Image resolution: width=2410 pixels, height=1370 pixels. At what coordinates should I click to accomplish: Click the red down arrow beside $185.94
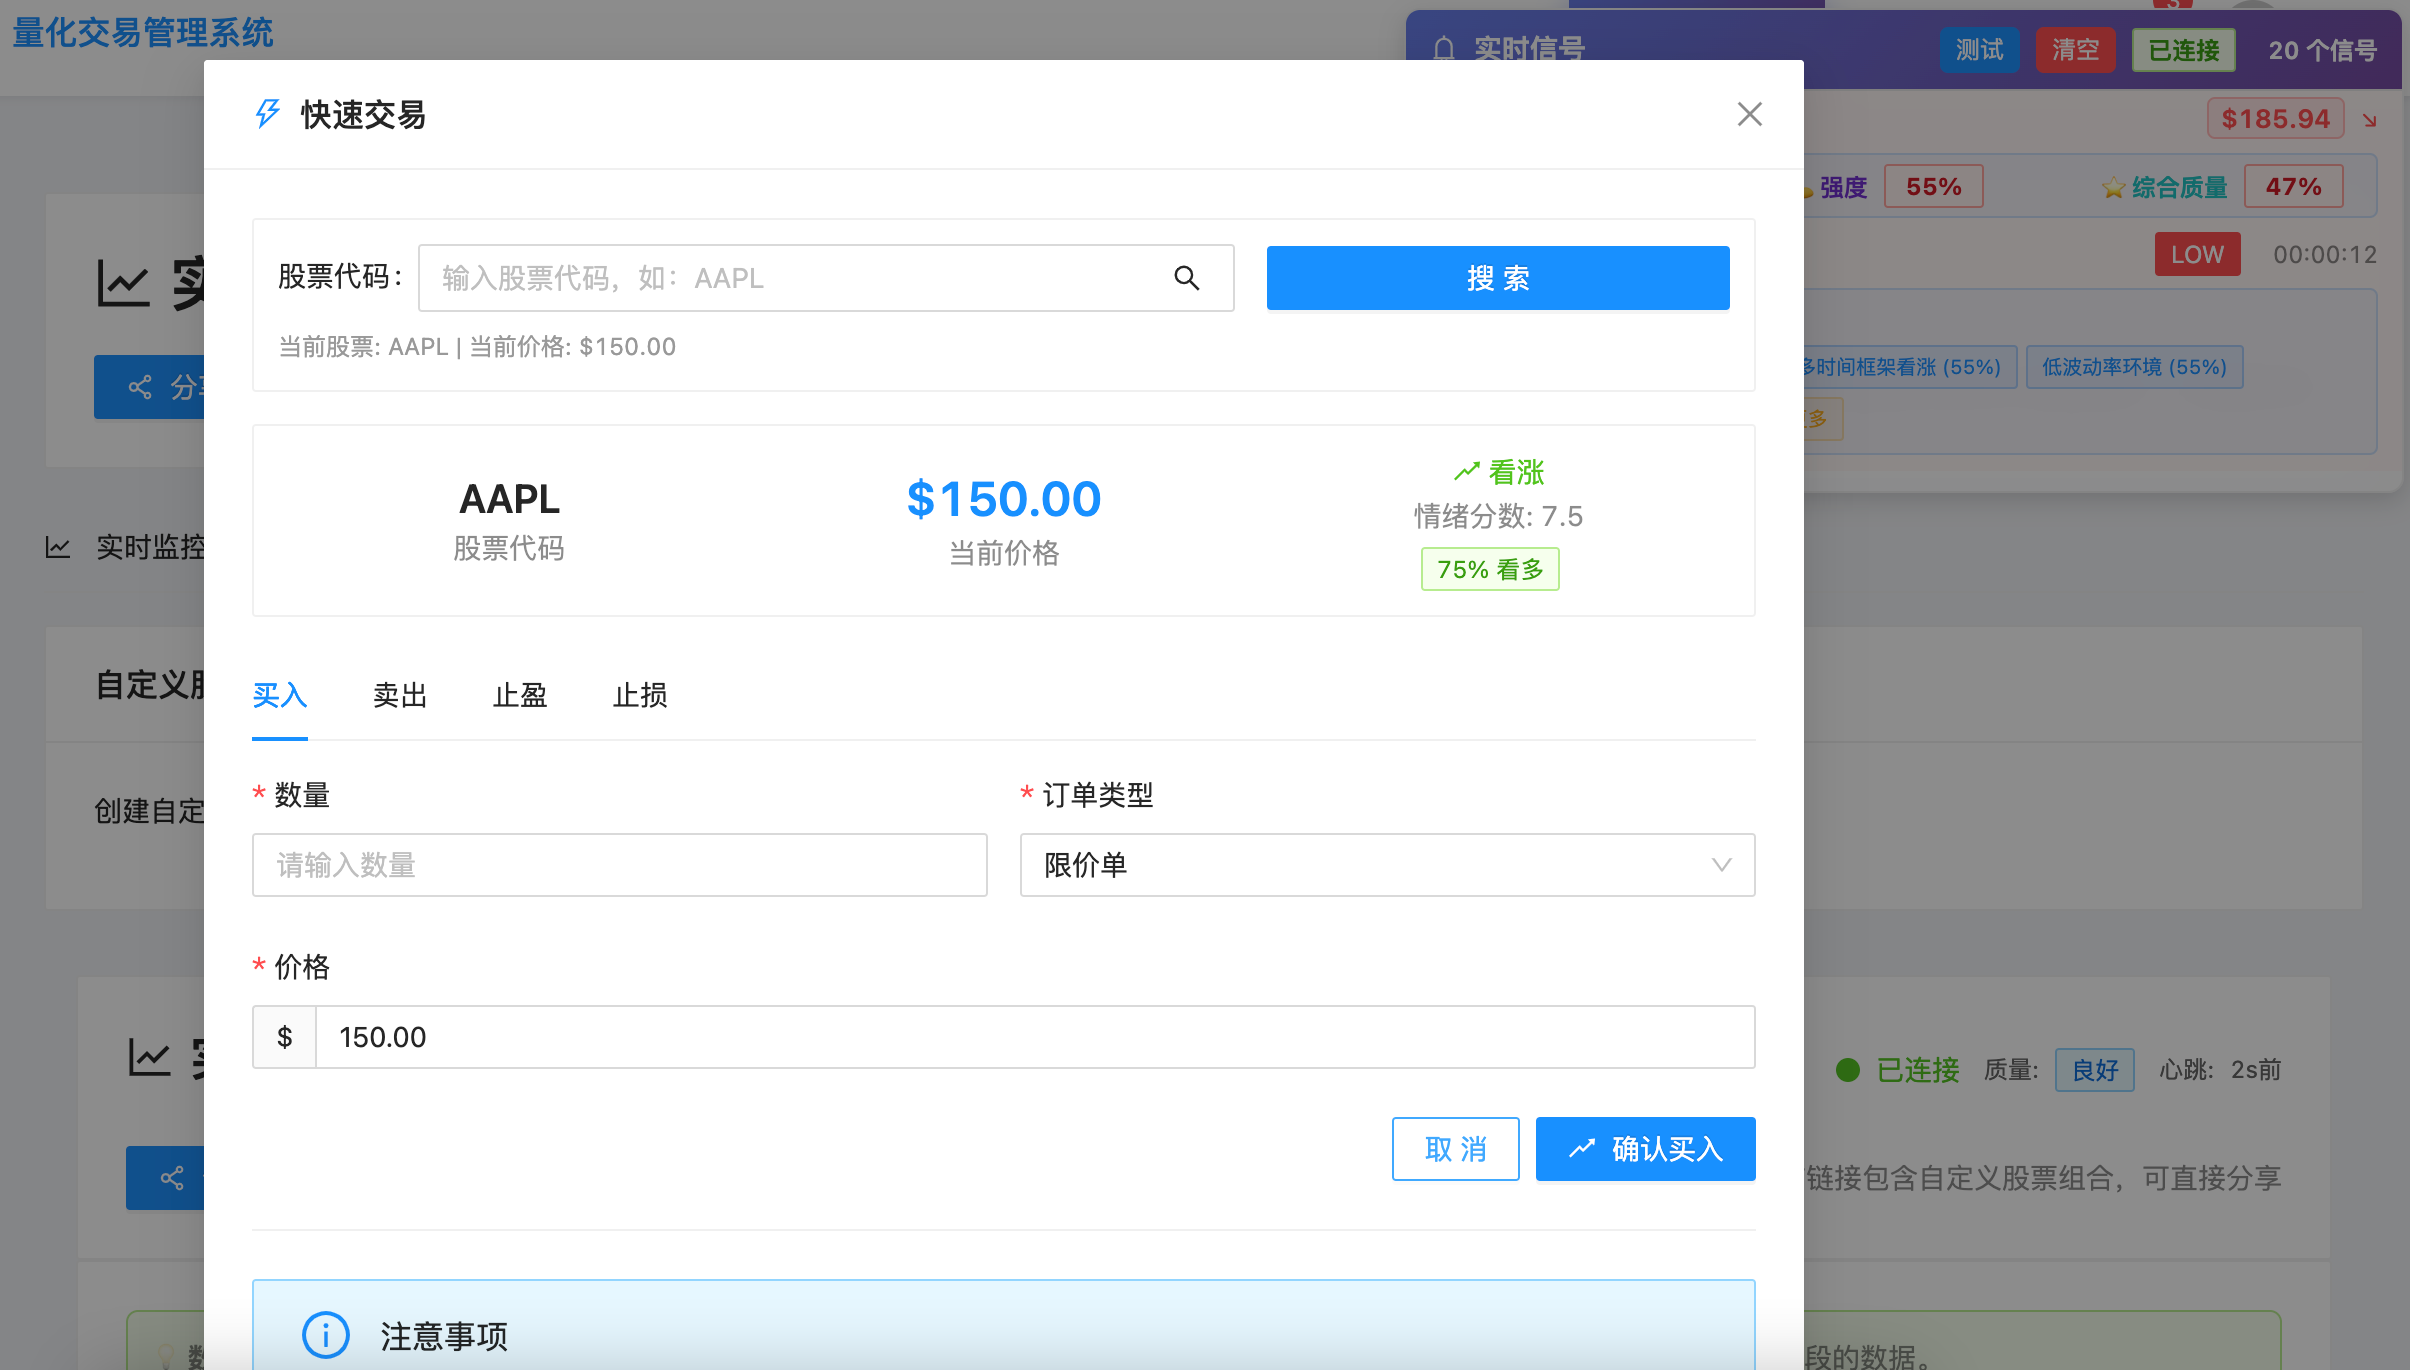click(x=2369, y=120)
